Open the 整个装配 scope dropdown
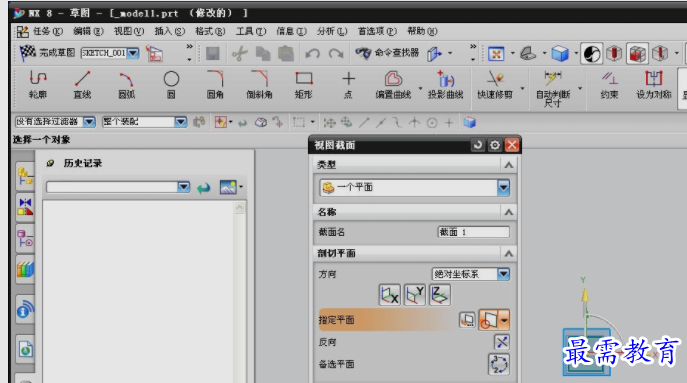Image resolution: width=687 pixels, height=383 pixels. 181,122
